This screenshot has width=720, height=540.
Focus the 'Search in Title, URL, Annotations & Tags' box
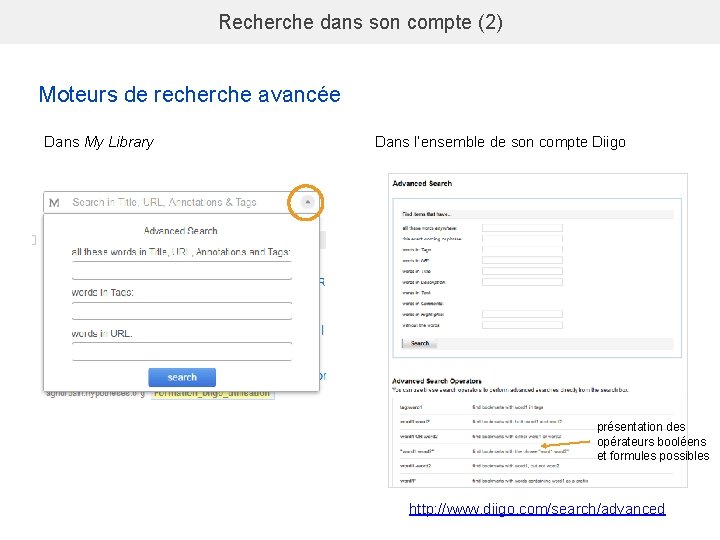(181, 202)
